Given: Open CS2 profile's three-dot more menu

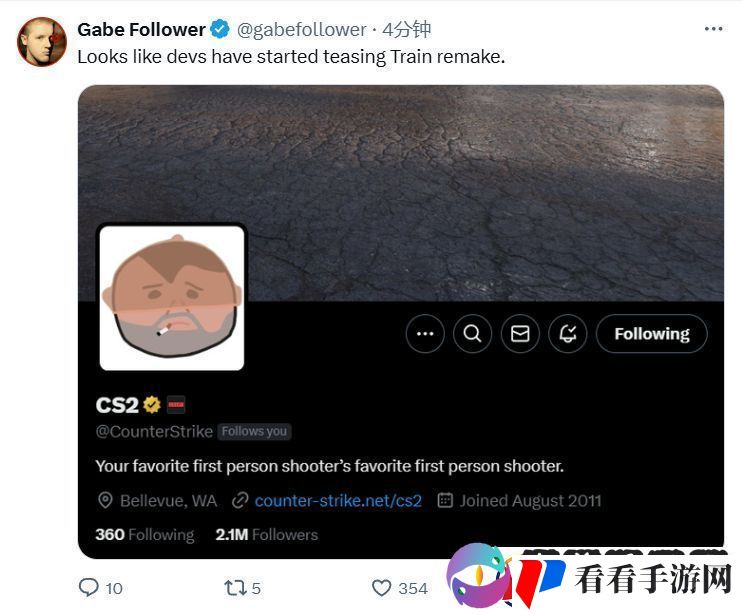Looking at the screenshot, I should [425, 334].
